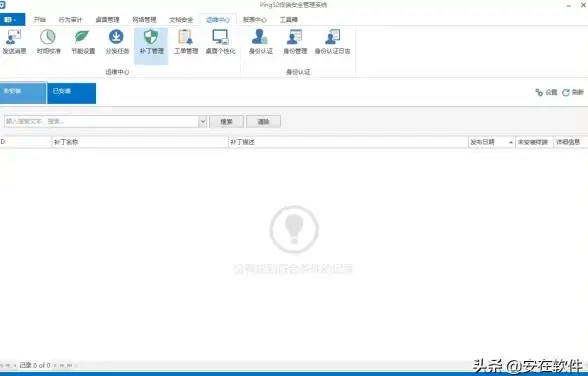Minimize the Ping32 window
The height and width of the screenshot is (376, 588).
tap(569, 5)
